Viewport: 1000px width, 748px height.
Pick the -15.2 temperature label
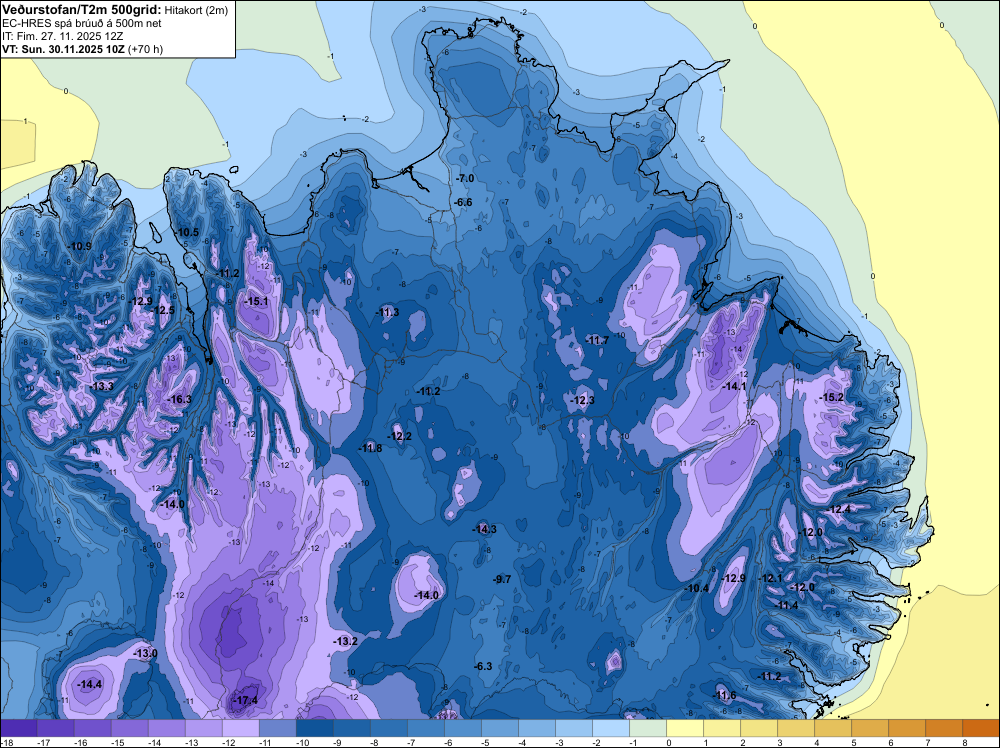click(x=832, y=397)
